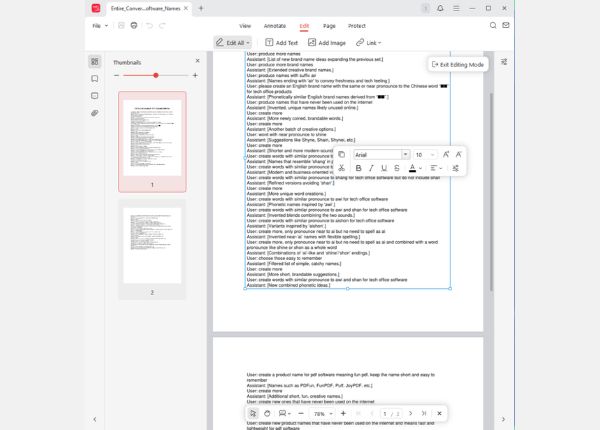Increase thumbnail size with plus
The image size is (600, 430).
pos(195,75)
